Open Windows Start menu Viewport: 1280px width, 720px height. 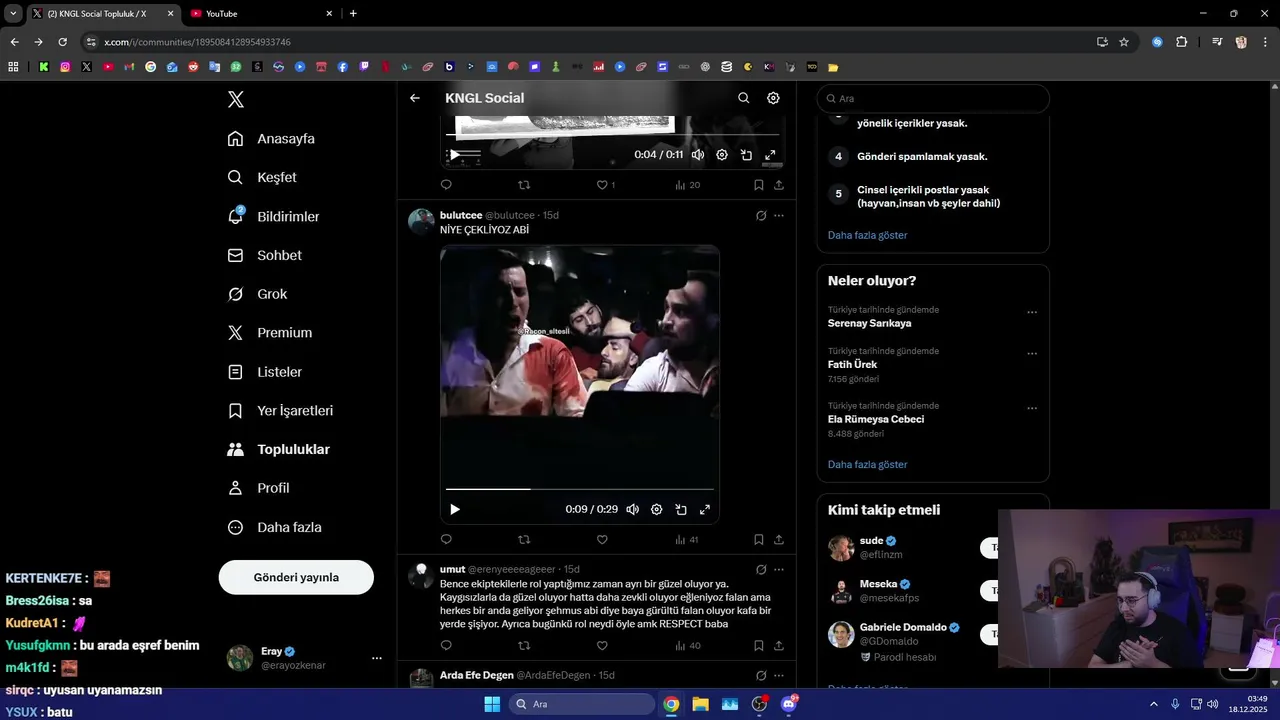[x=492, y=704]
